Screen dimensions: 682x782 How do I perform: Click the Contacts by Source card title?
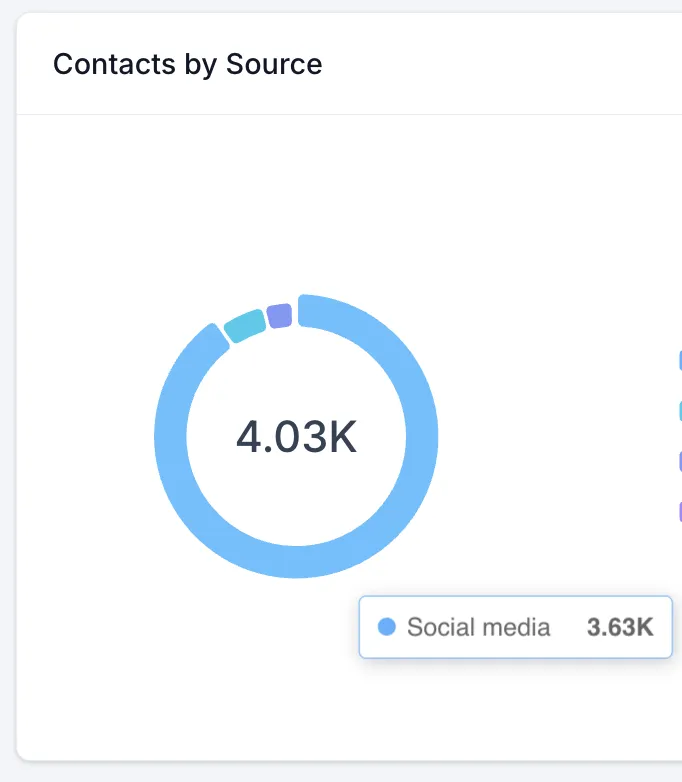(x=187, y=64)
